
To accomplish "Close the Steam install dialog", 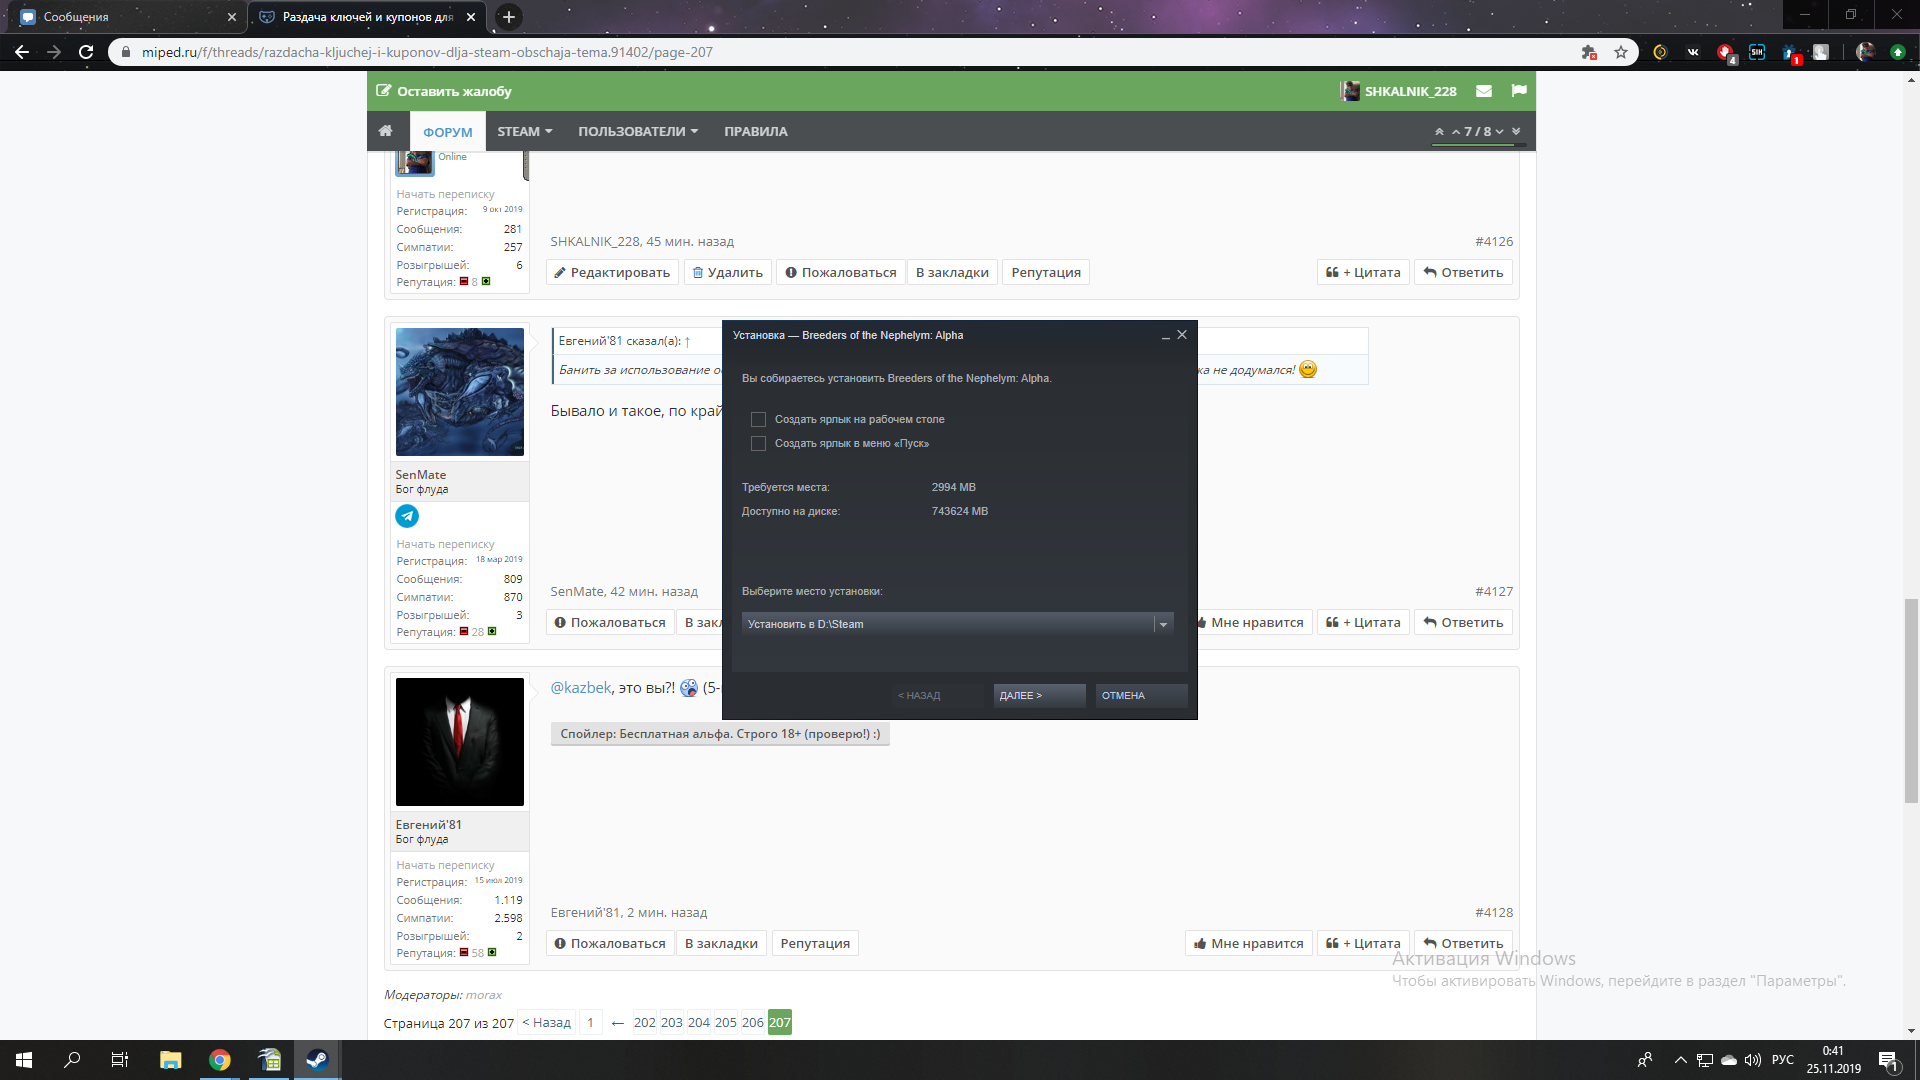I will (x=1182, y=335).
